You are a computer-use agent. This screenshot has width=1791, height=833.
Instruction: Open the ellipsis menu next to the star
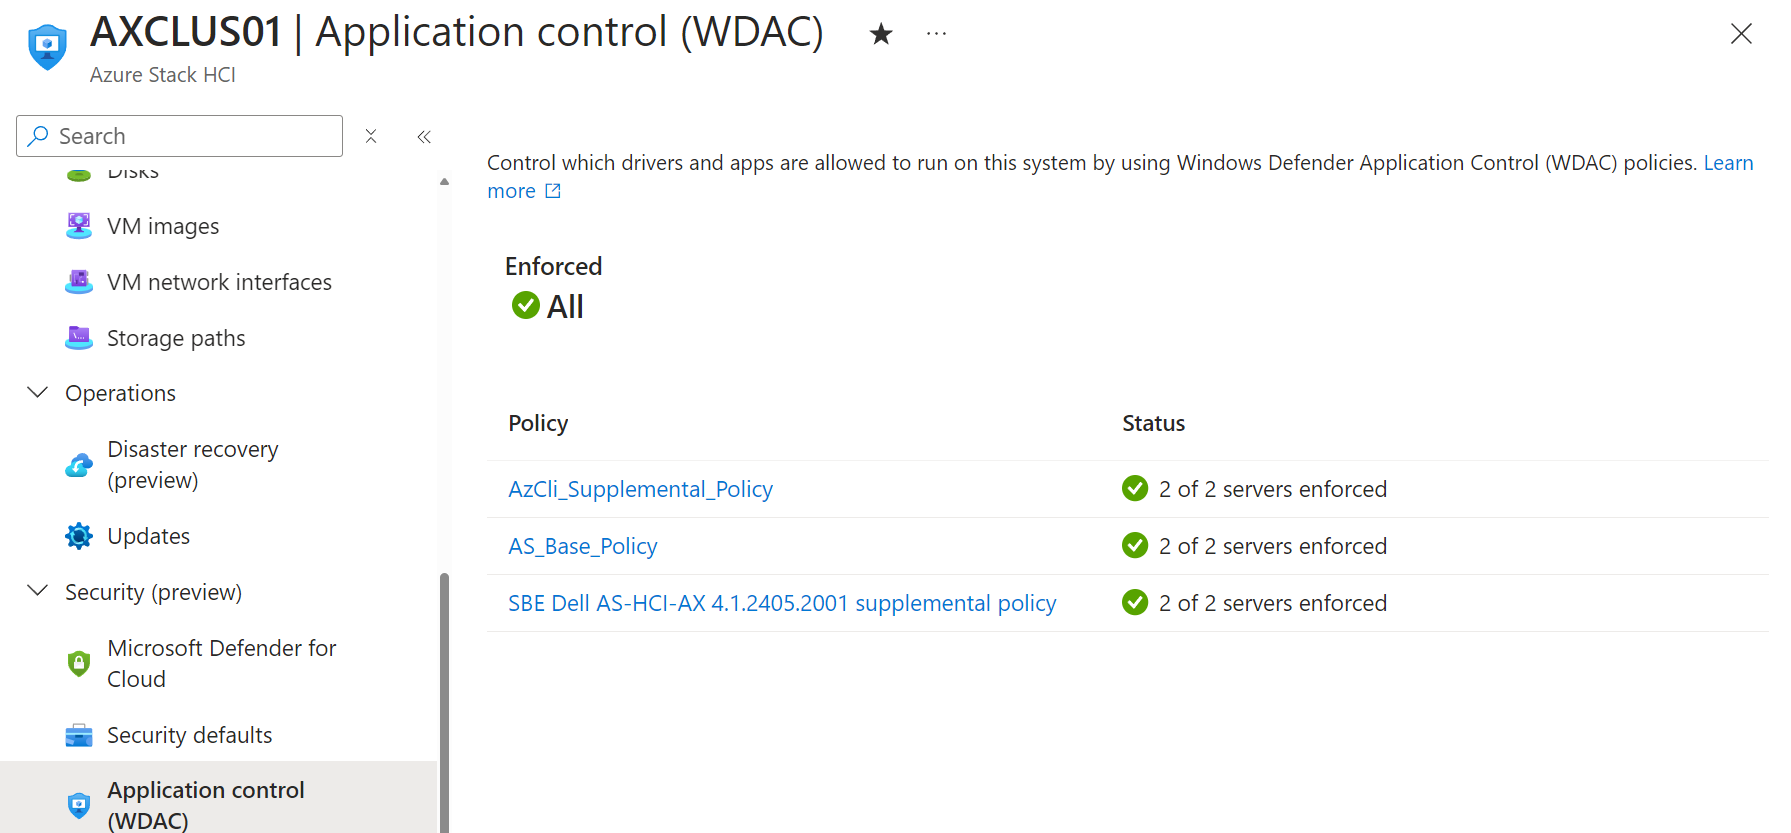click(x=936, y=33)
